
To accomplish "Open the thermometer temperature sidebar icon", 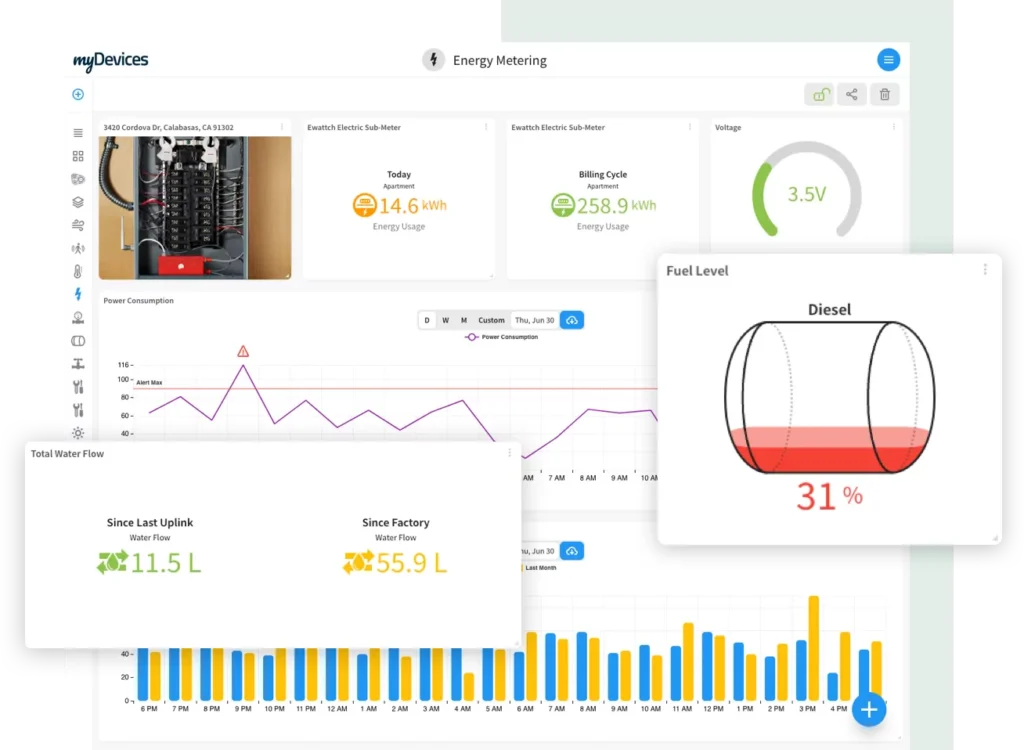I will click(x=78, y=271).
